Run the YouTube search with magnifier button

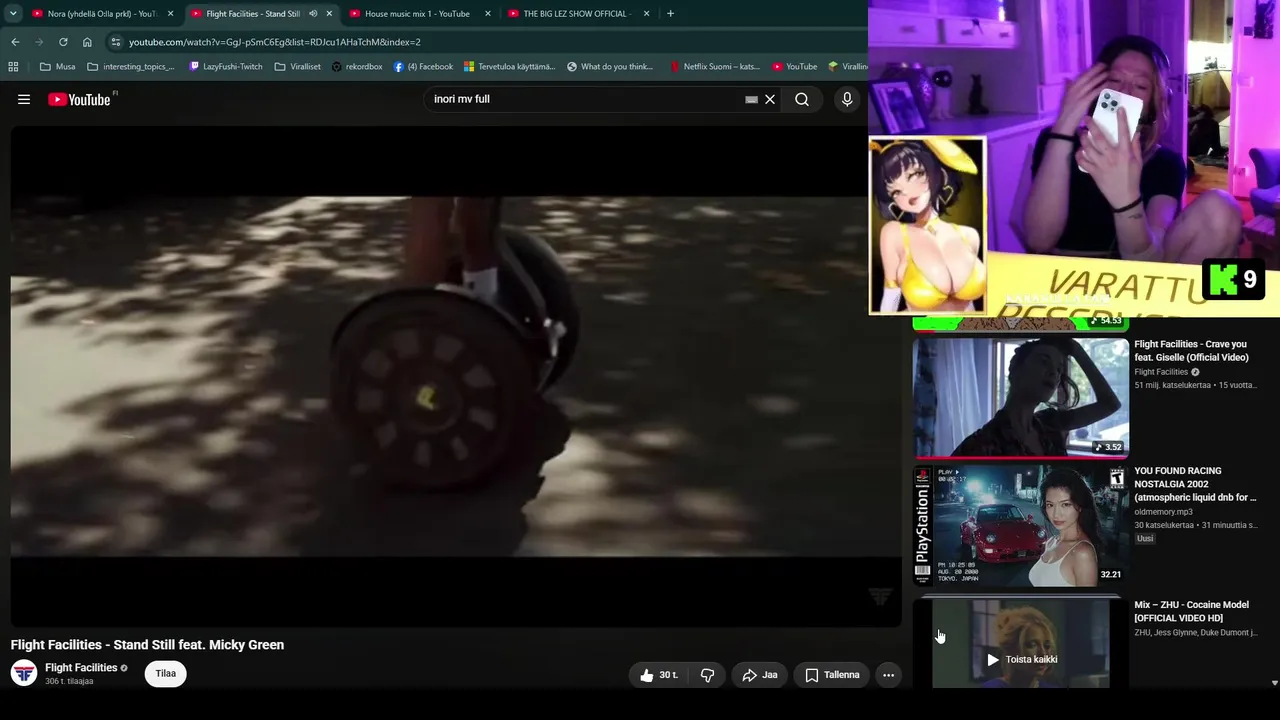(802, 99)
